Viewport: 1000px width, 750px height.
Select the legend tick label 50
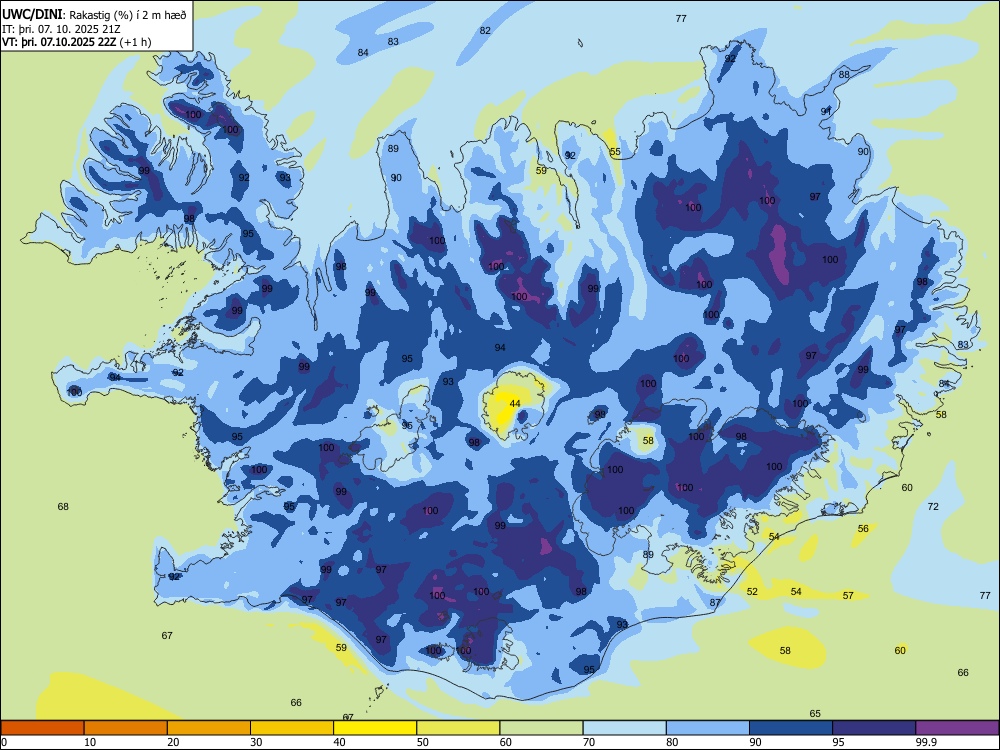(x=423, y=742)
